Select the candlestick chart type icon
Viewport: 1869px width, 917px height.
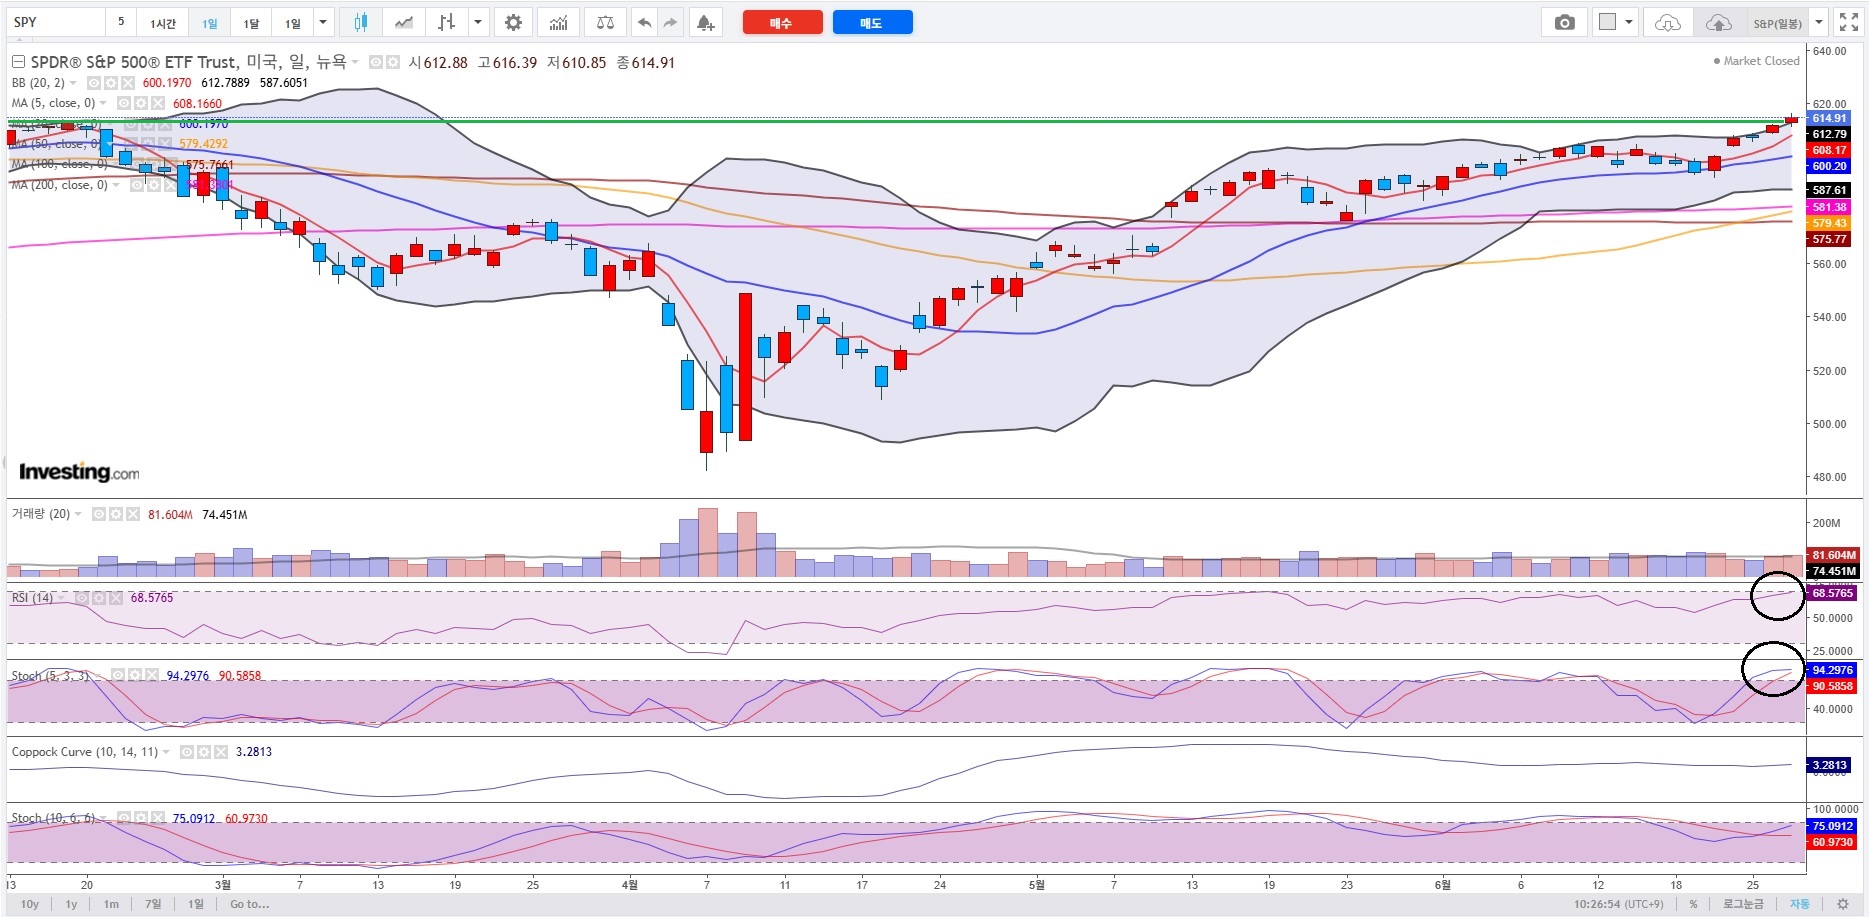(360, 22)
